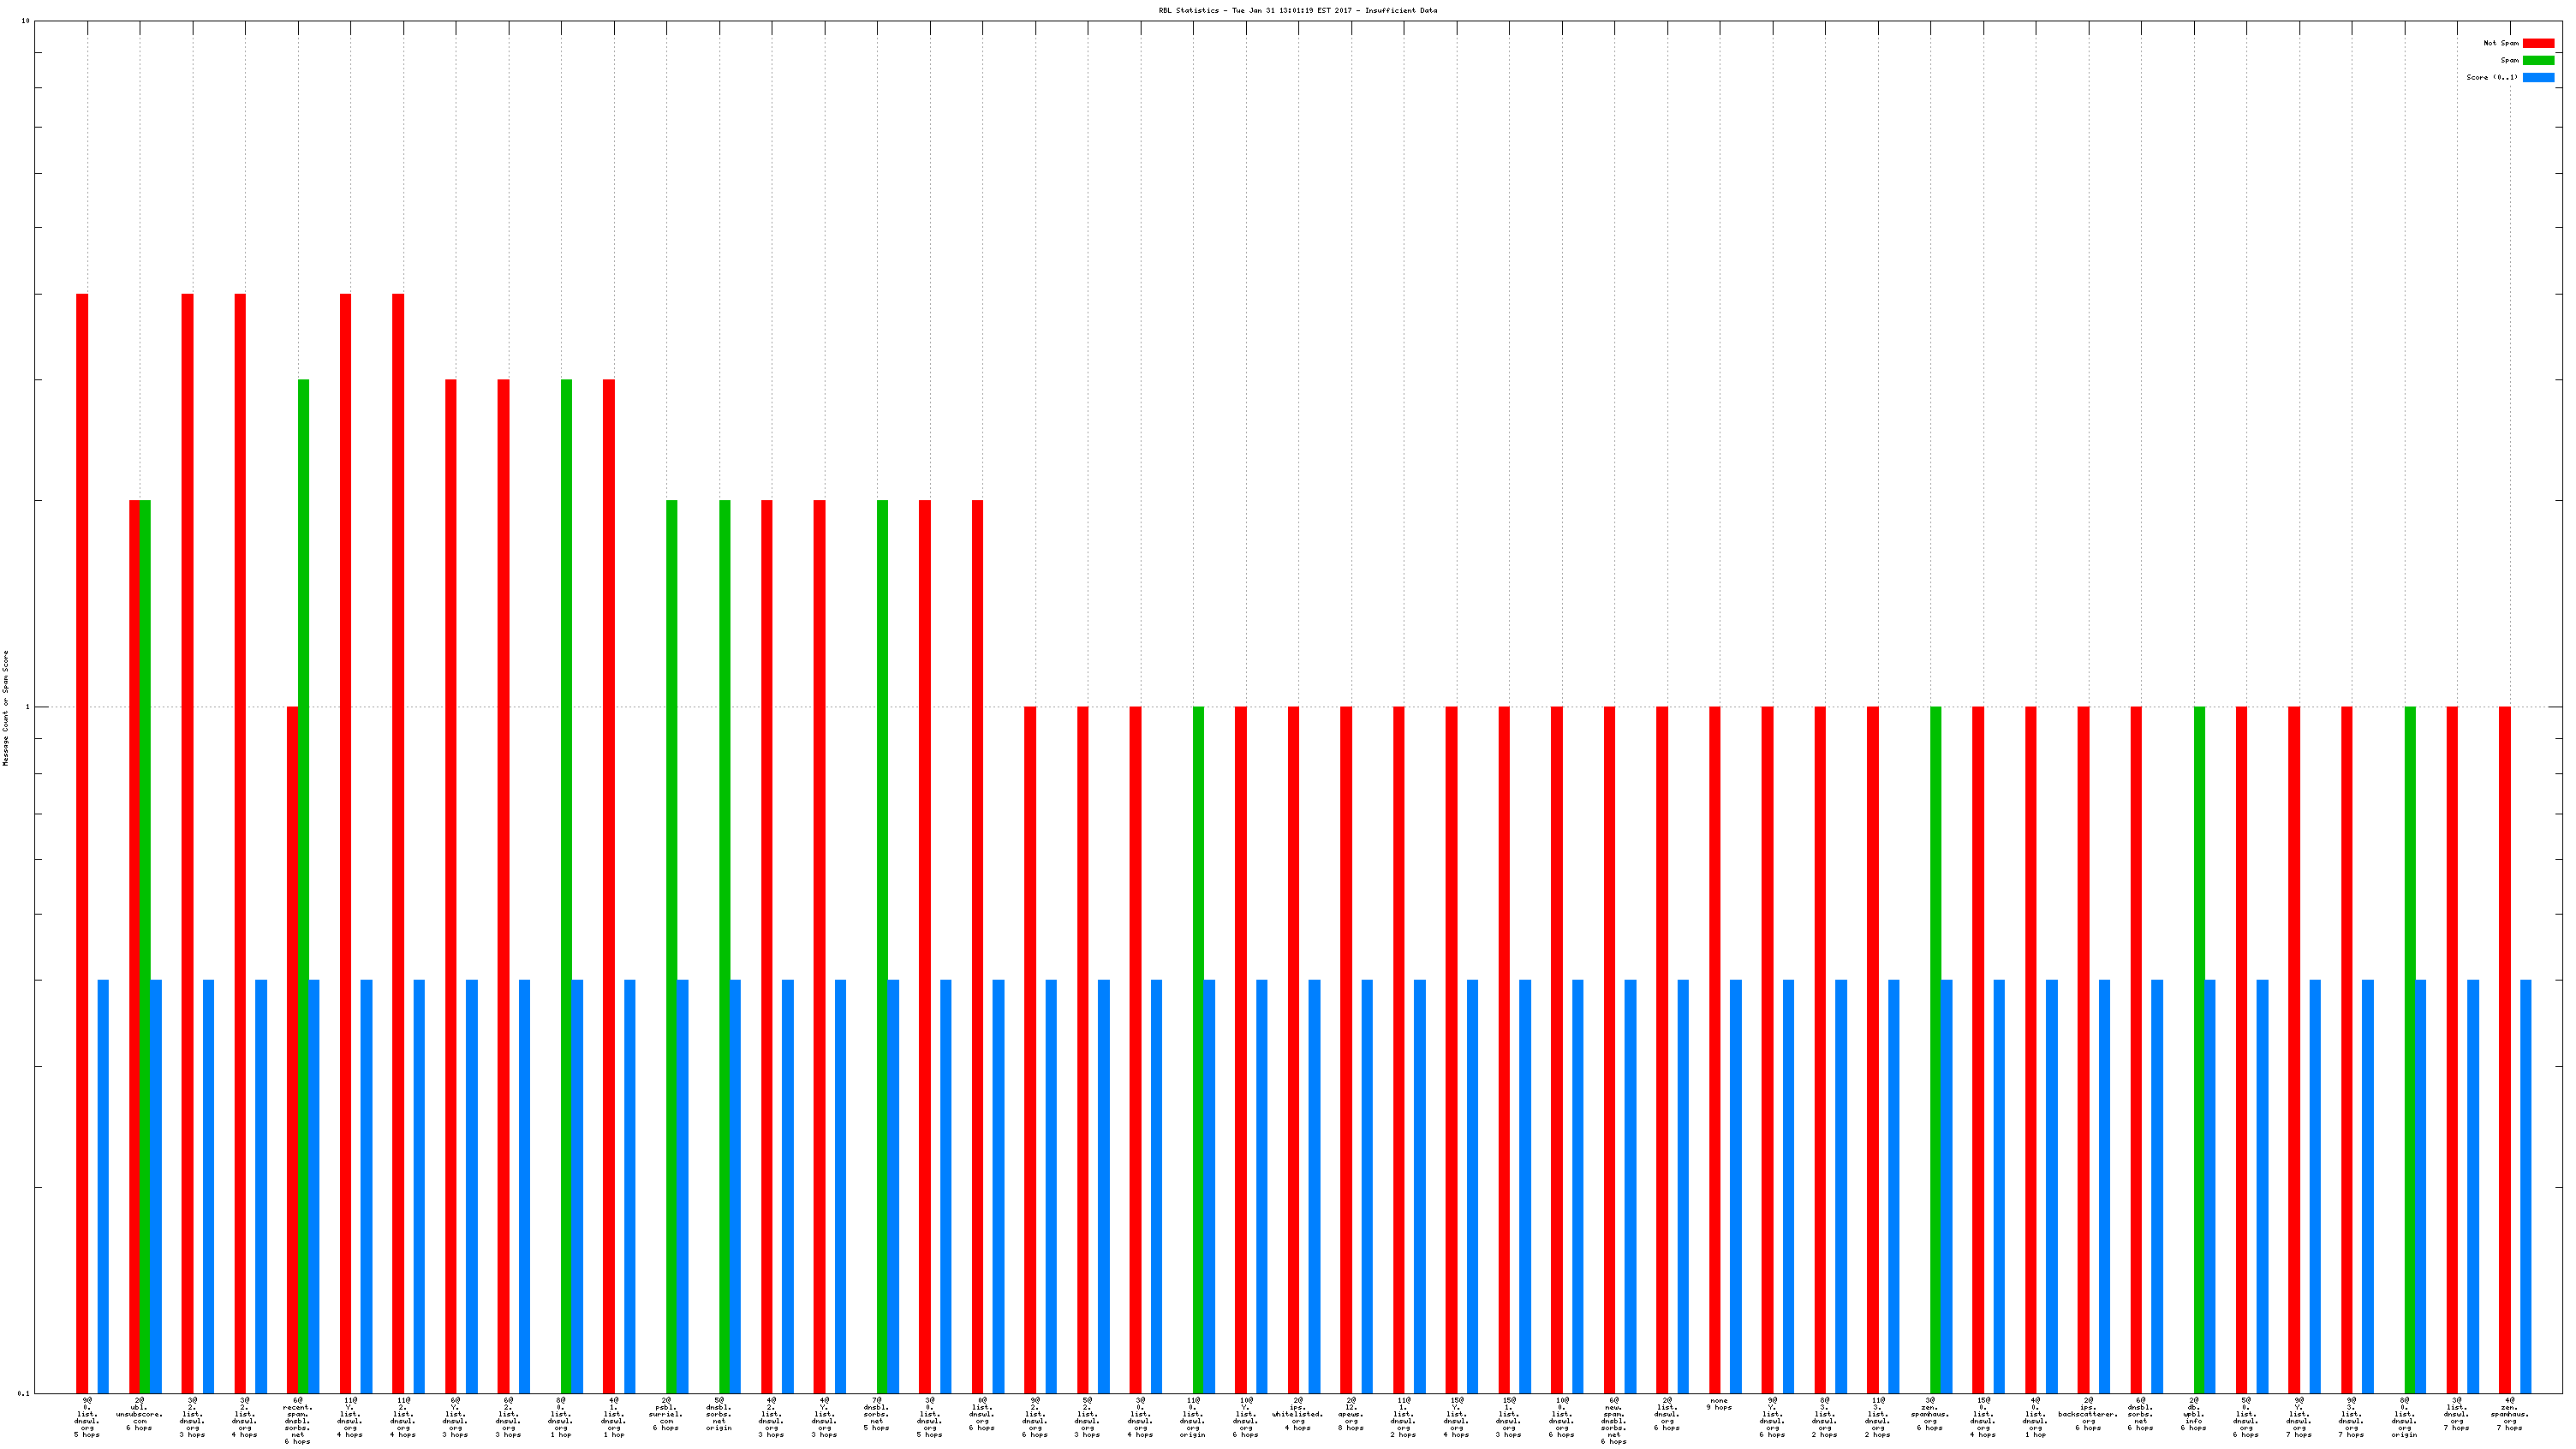2576x1449 pixels.
Task: Click the 12.apews.org x-axis label
Action: [x=1351, y=1414]
